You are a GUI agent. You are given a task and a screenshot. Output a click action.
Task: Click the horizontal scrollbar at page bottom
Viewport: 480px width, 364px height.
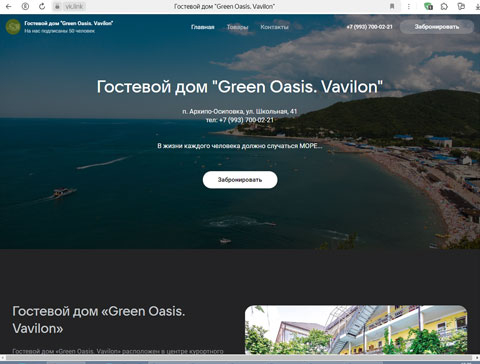coord(240,358)
